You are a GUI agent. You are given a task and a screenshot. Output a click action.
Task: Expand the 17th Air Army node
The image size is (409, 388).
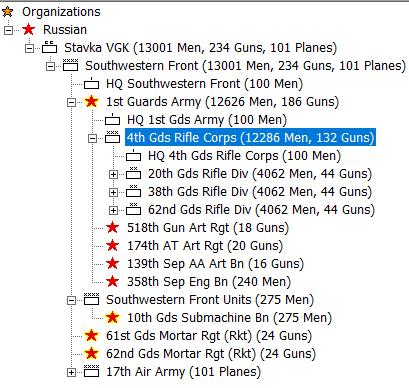[x=71, y=372]
